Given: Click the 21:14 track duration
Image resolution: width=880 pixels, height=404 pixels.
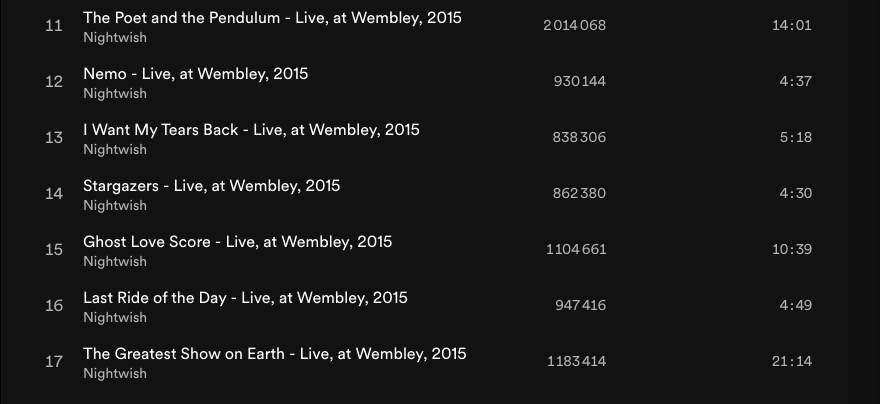Looking at the screenshot, I should (x=791, y=362).
